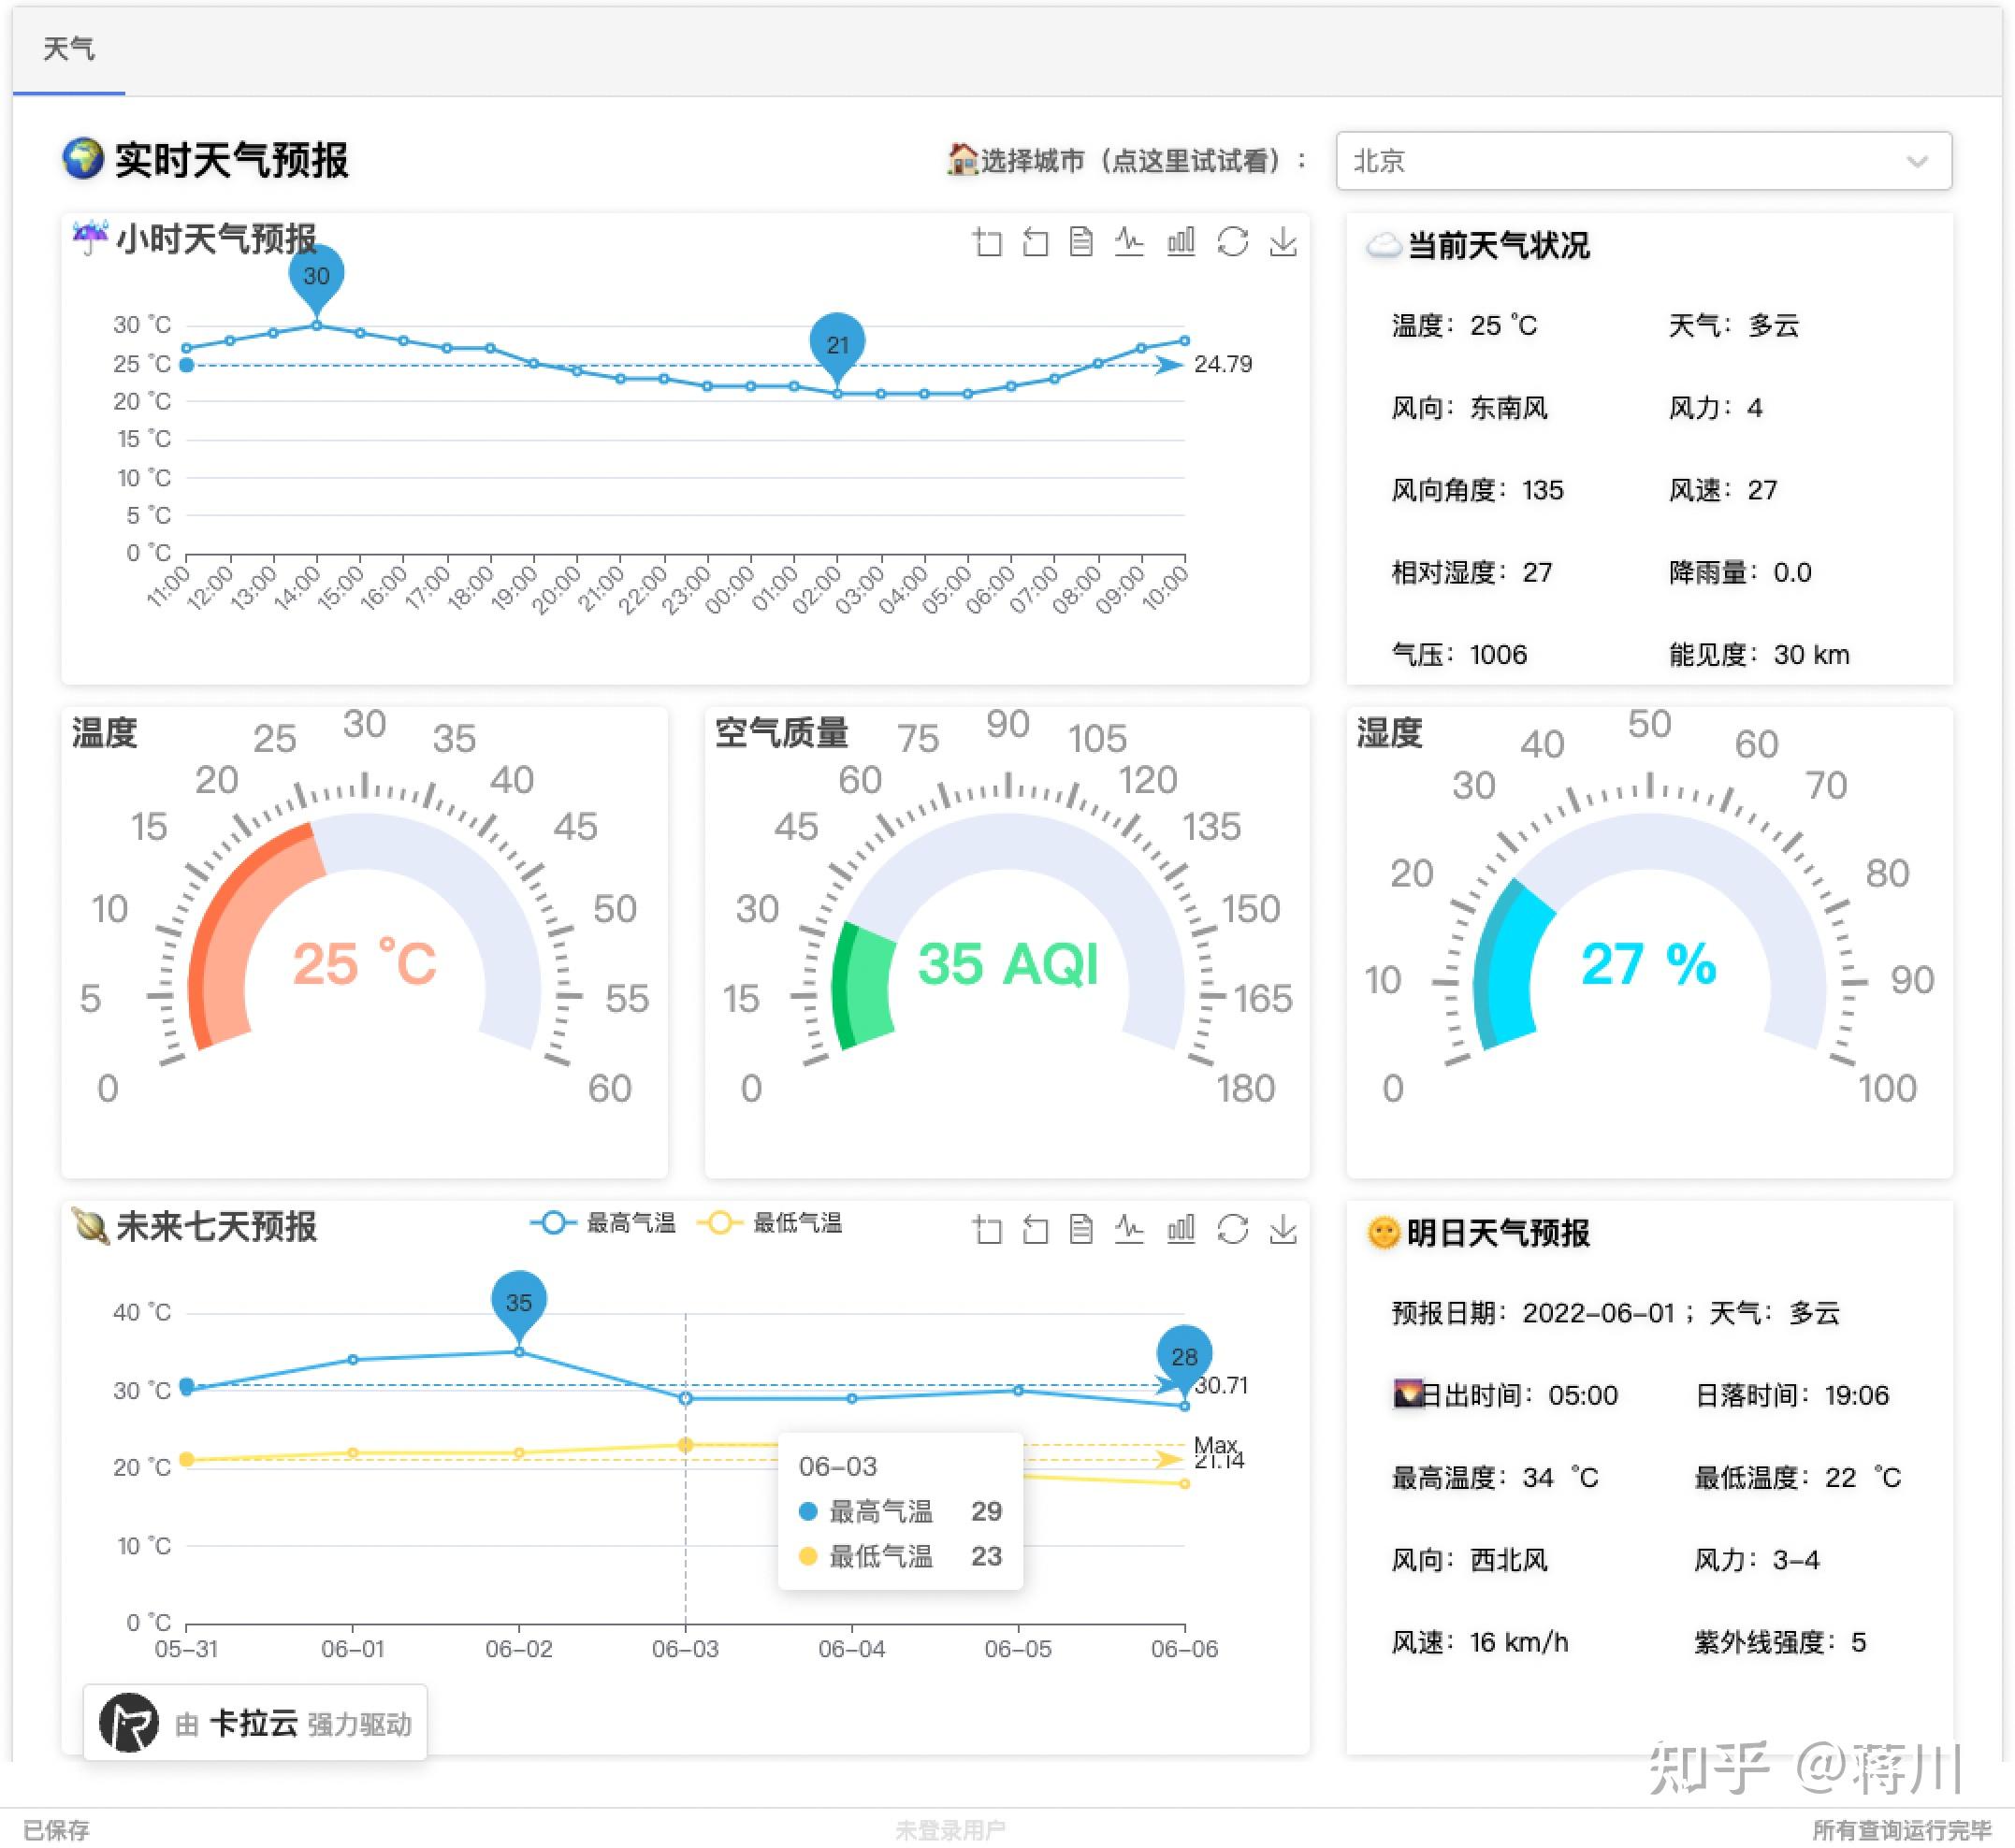Viewport: 2015px width, 1848px height.
Task: Click zoom-reset icon in 小时天气预报 toolbar
Action: (1035, 242)
